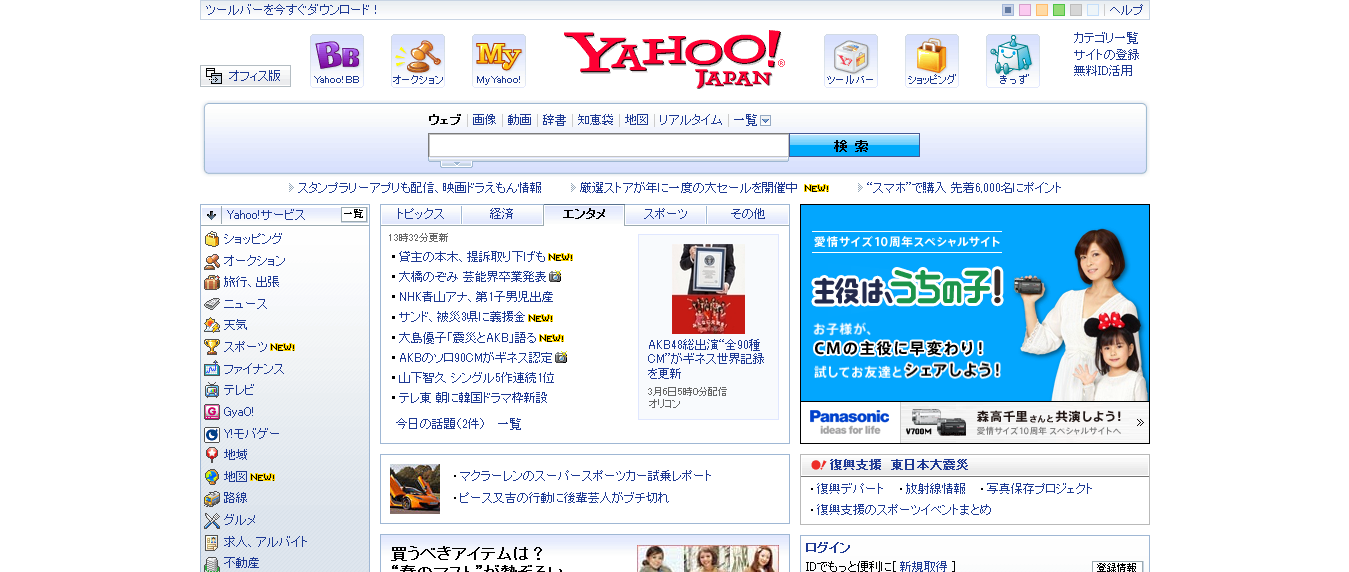Click the 地図 globe icon
1349x572 pixels.
212,477
